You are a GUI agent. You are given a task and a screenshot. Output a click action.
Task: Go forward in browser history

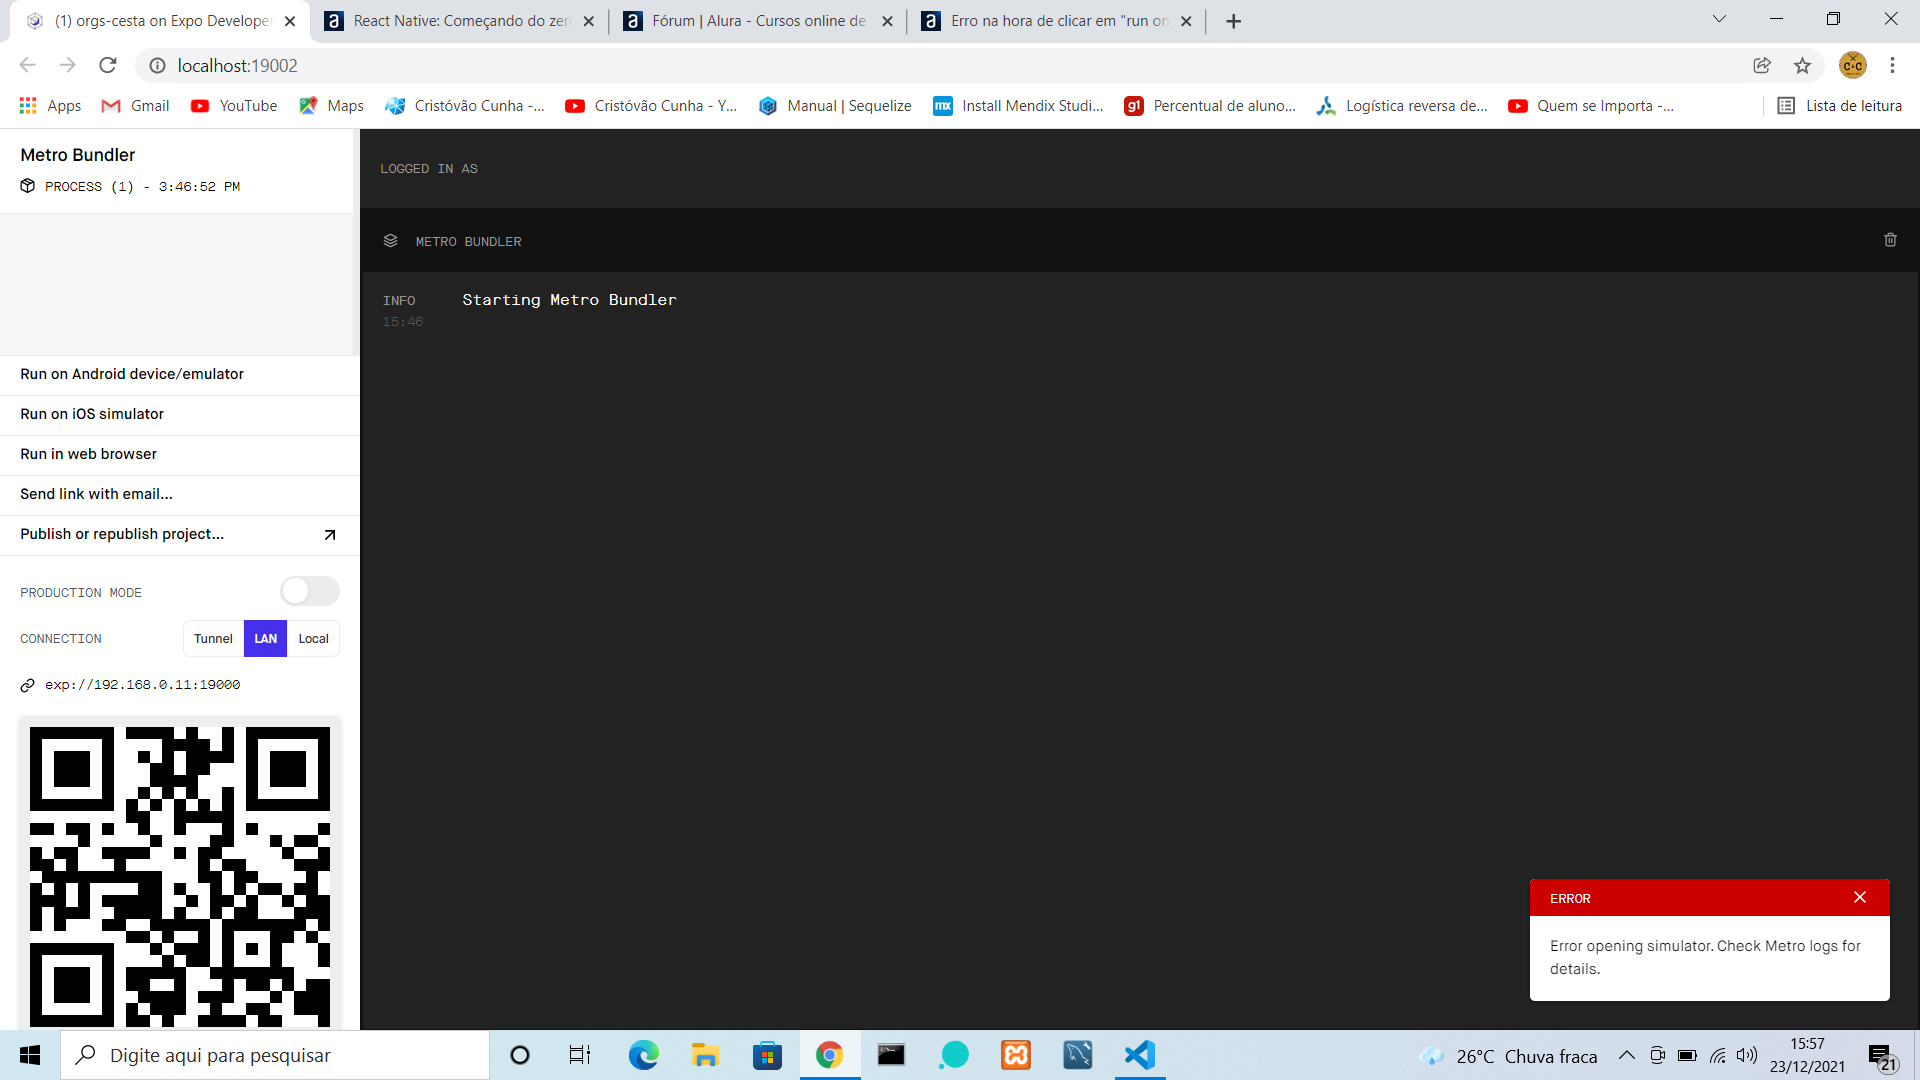[67, 65]
